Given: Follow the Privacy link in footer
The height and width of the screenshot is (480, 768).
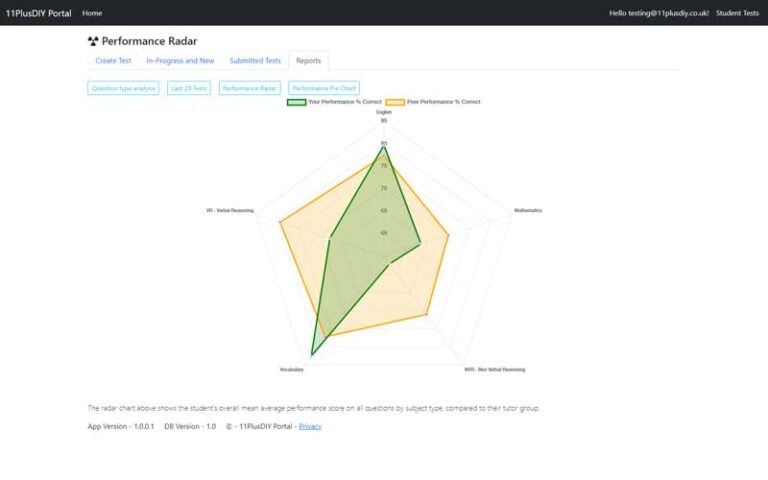Looking at the screenshot, I should (x=310, y=426).
